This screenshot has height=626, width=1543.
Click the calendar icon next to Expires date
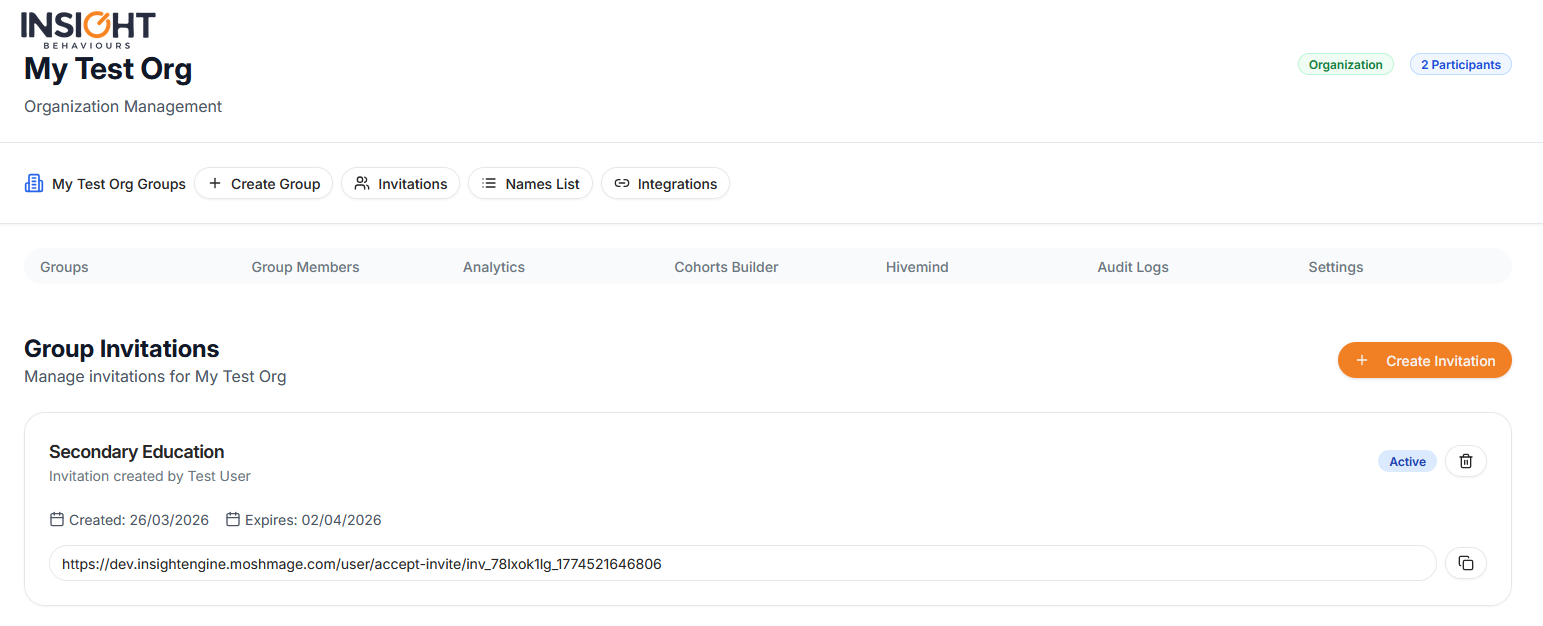coord(233,520)
